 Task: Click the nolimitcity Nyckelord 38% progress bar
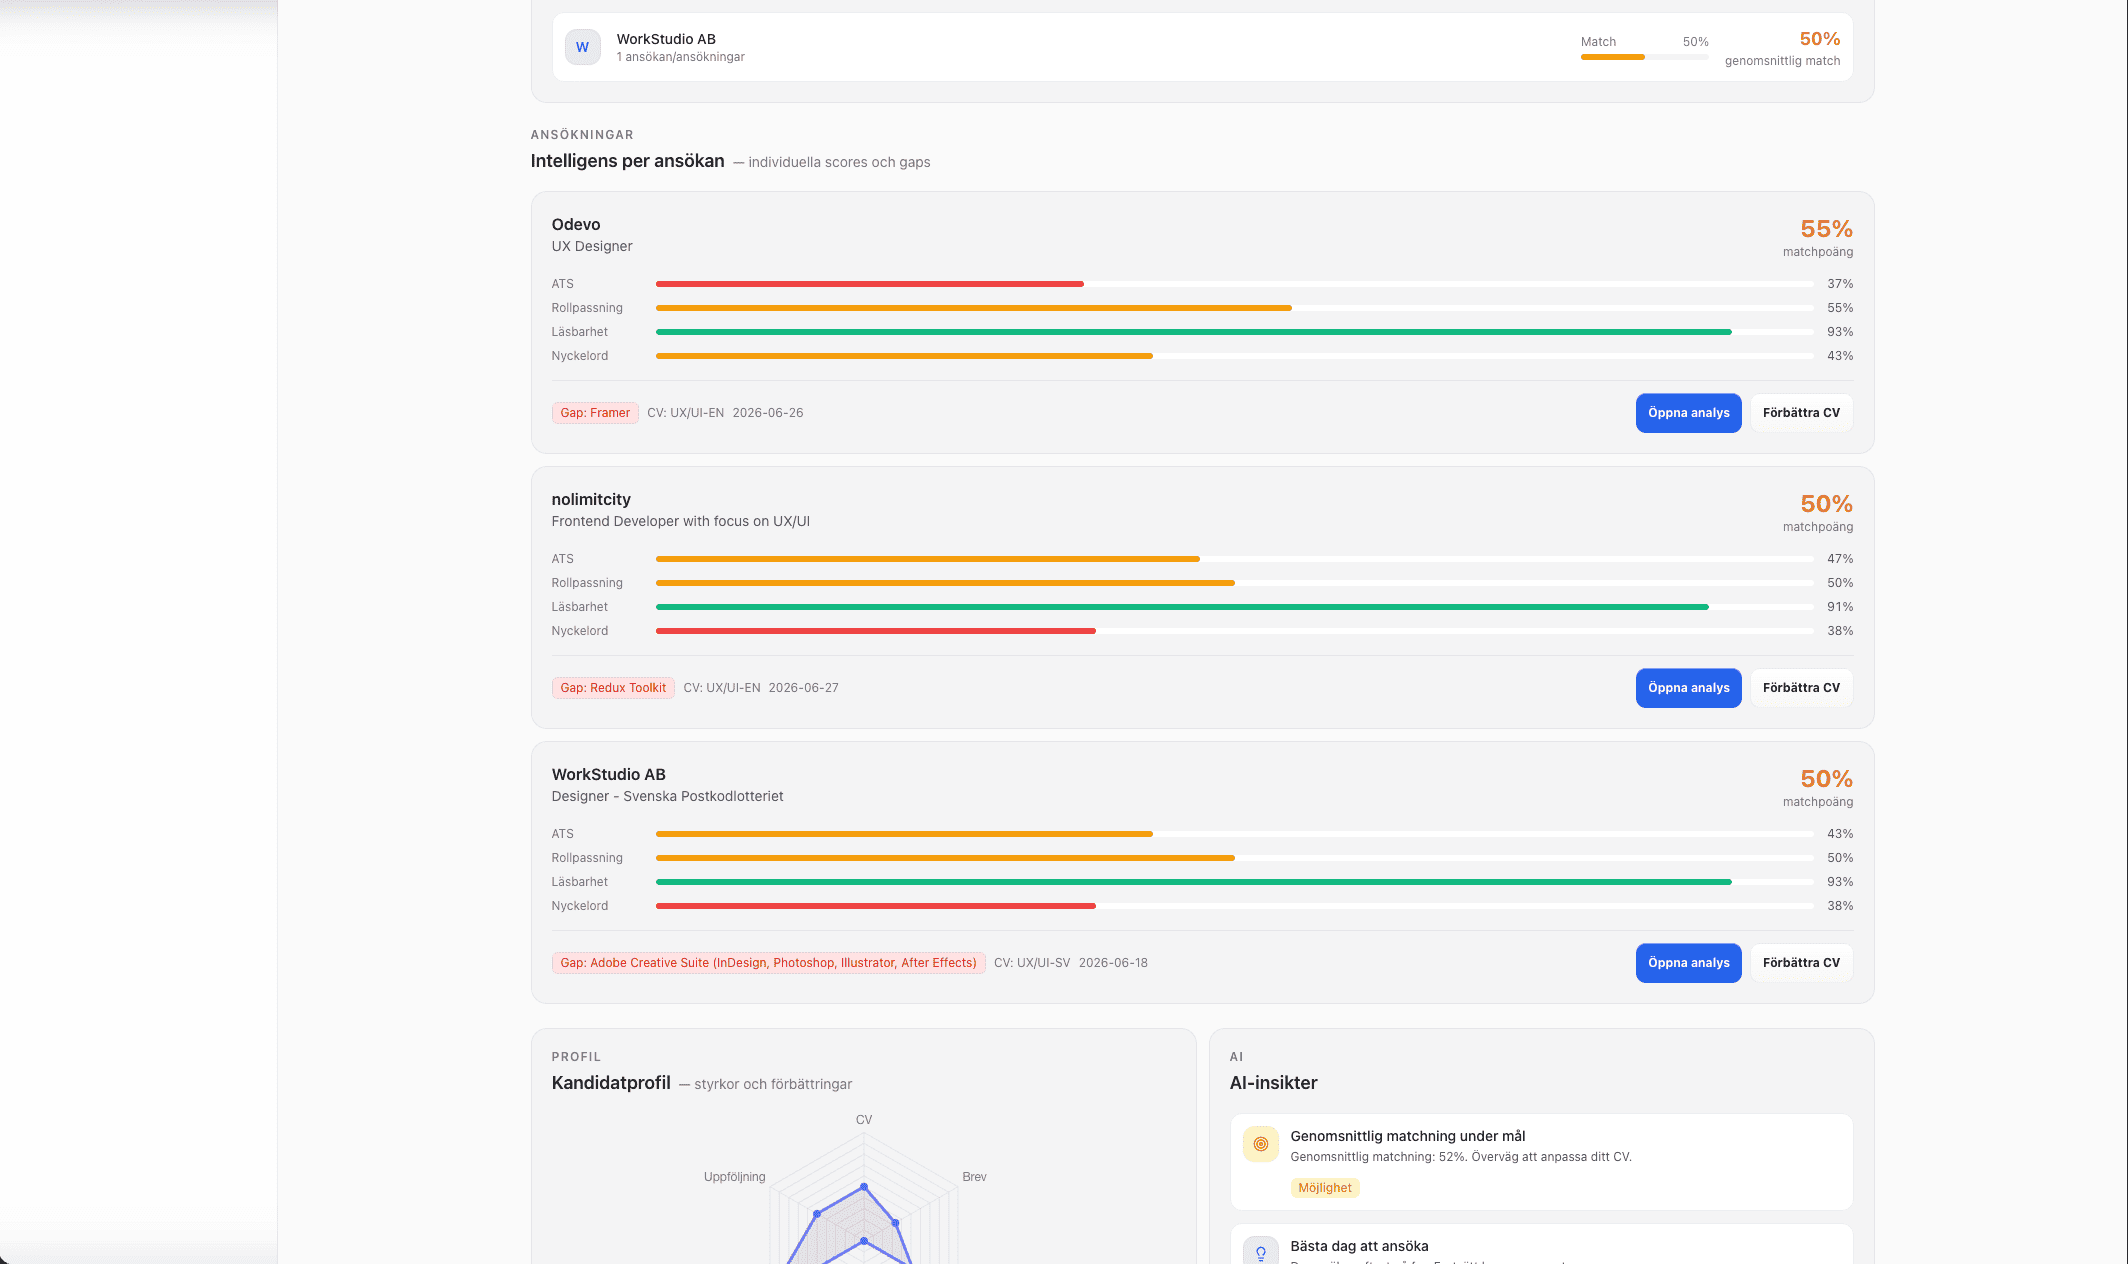(1234, 631)
